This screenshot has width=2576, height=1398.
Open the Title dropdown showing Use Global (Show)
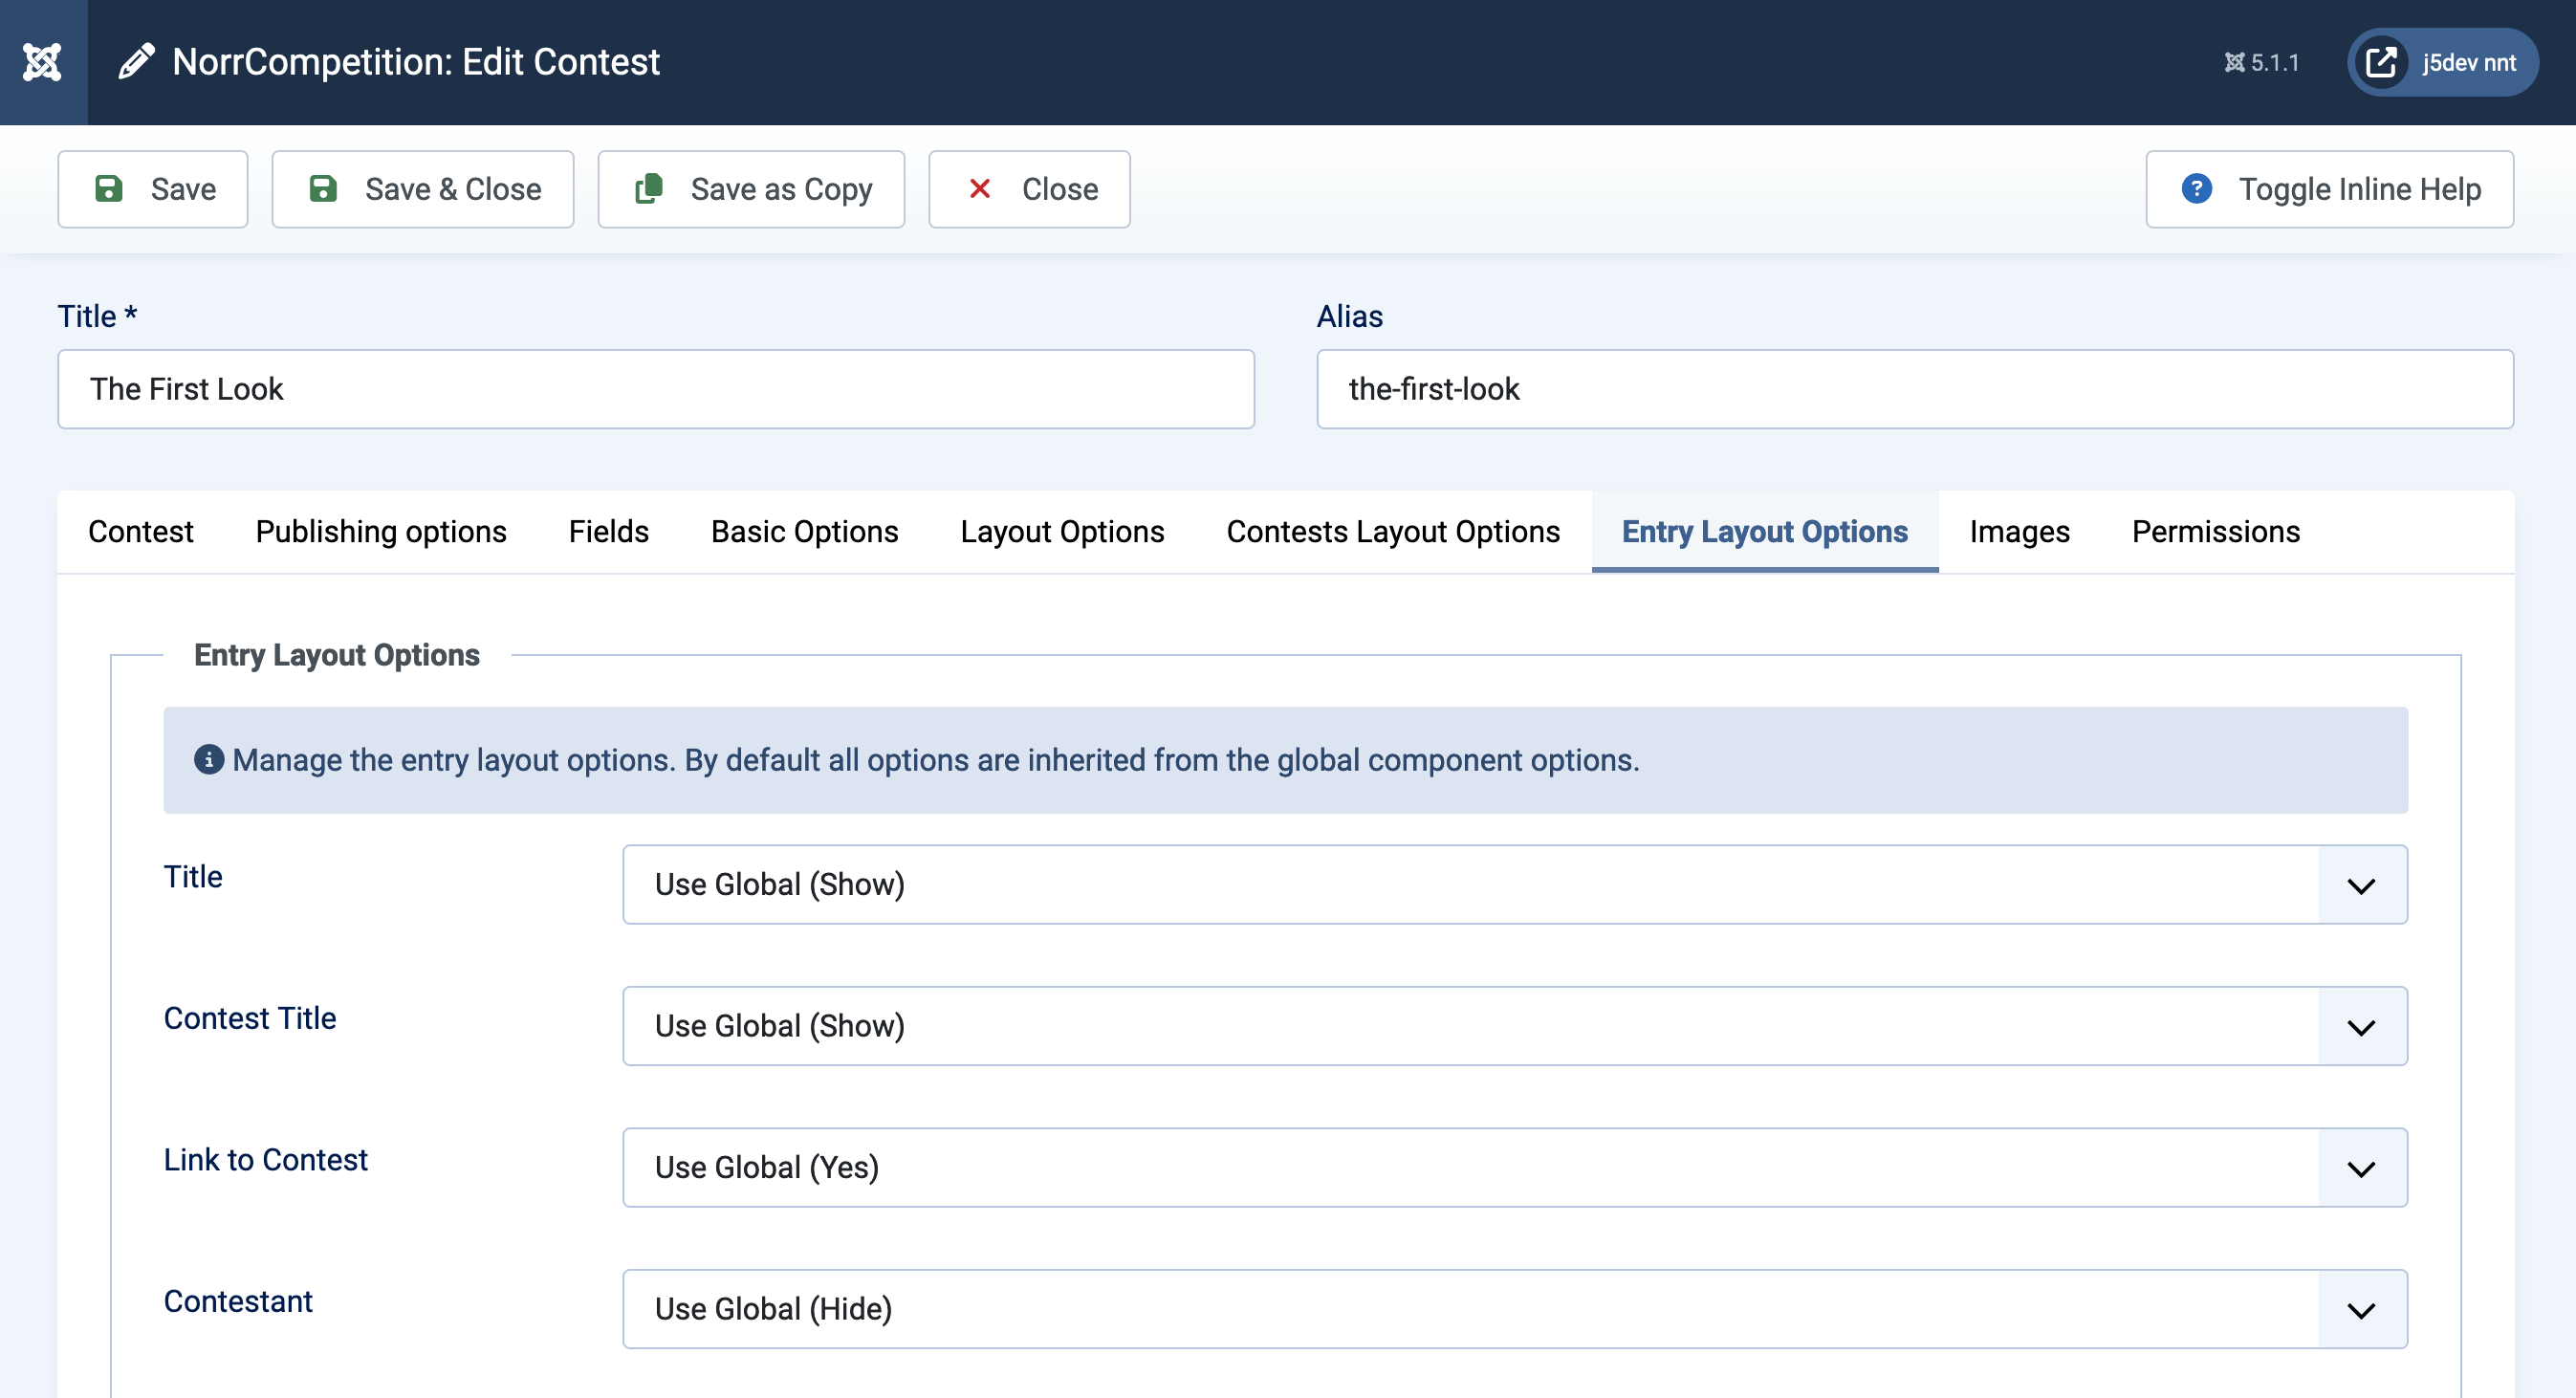point(1515,884)
